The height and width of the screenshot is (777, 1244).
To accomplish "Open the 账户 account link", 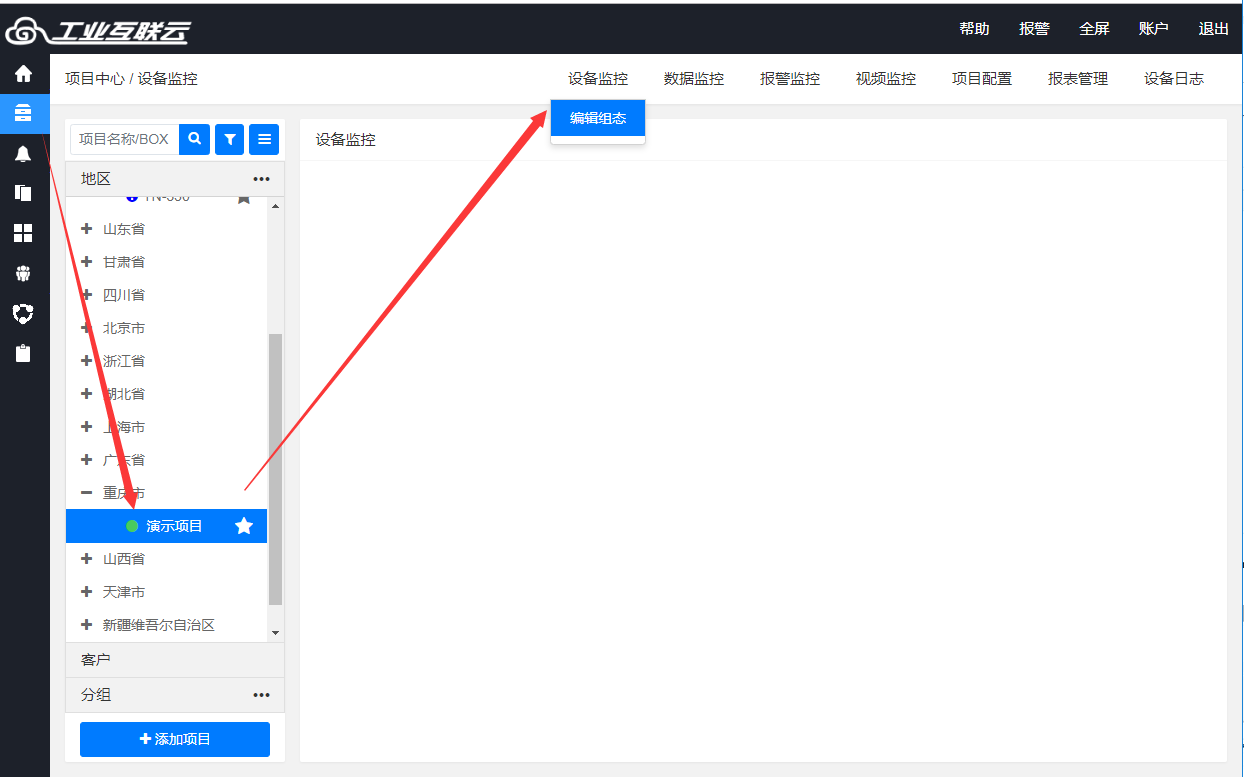I will (1153, 29).
